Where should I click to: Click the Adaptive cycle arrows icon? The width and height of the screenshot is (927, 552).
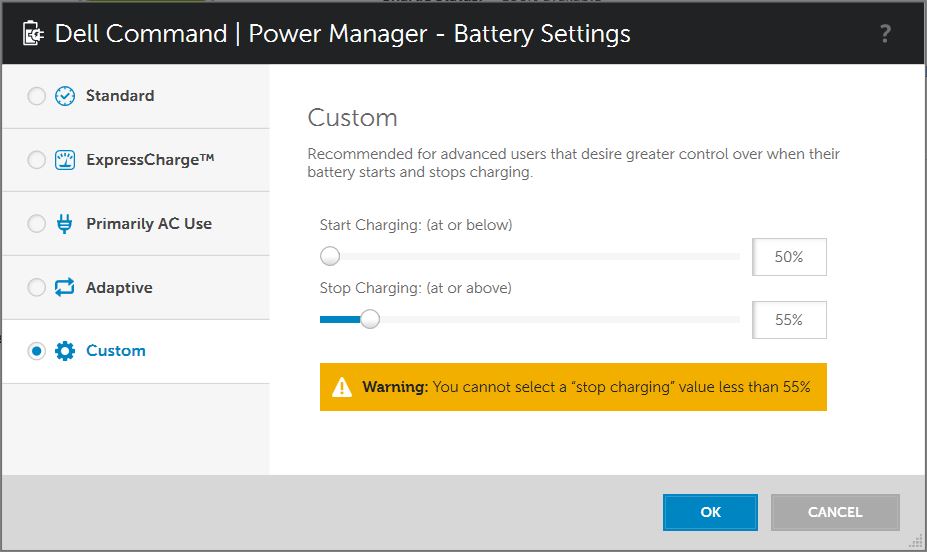click(64, 287)
